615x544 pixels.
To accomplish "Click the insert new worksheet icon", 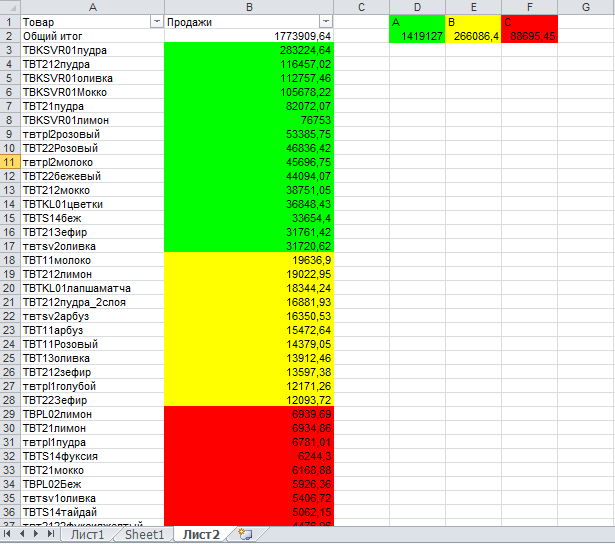I will point(246,534).
